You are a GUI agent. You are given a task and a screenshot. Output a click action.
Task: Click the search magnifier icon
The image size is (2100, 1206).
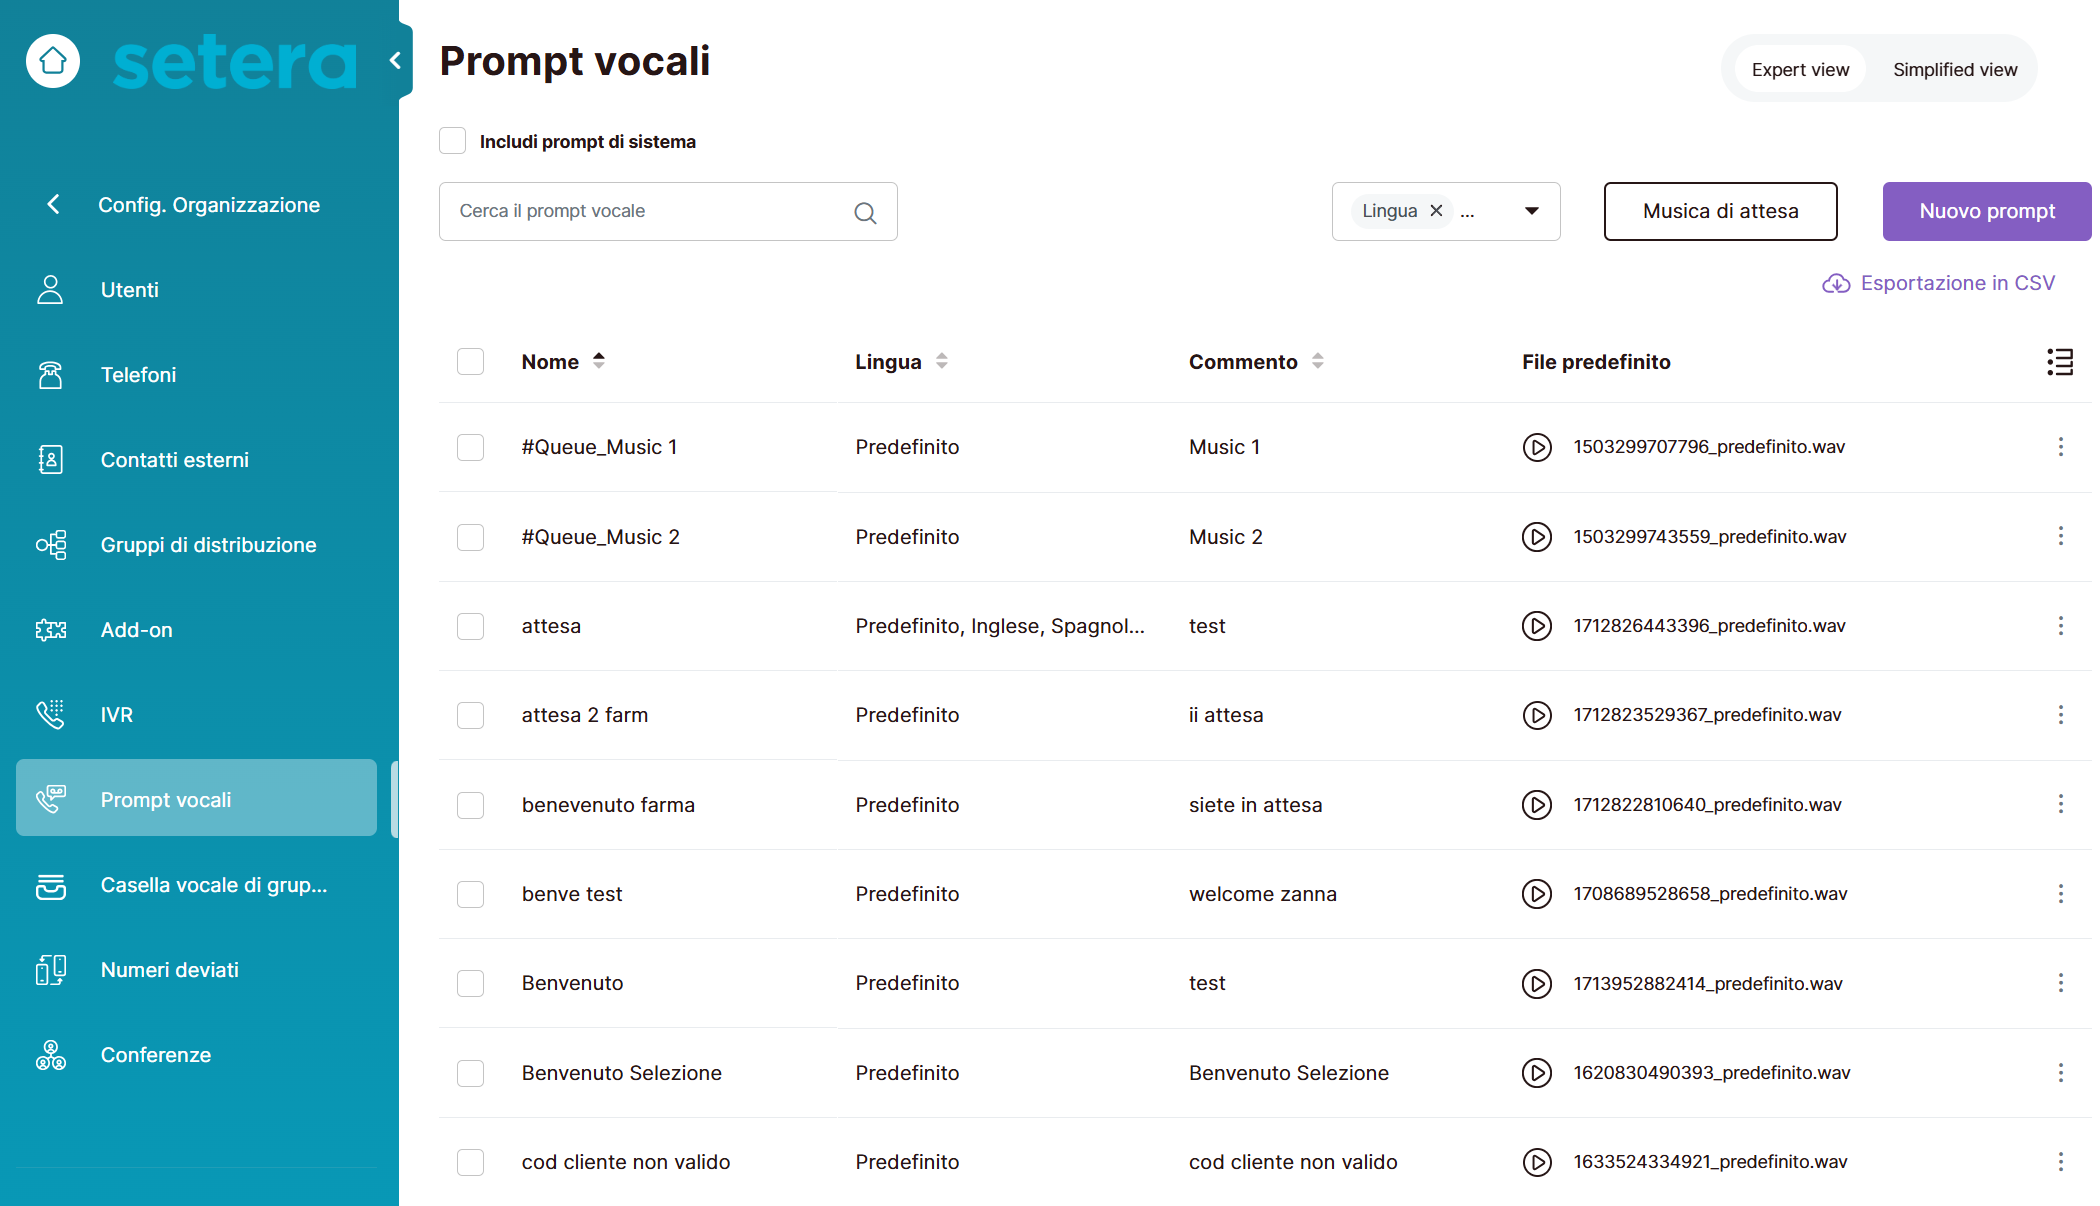click(865, 212)
